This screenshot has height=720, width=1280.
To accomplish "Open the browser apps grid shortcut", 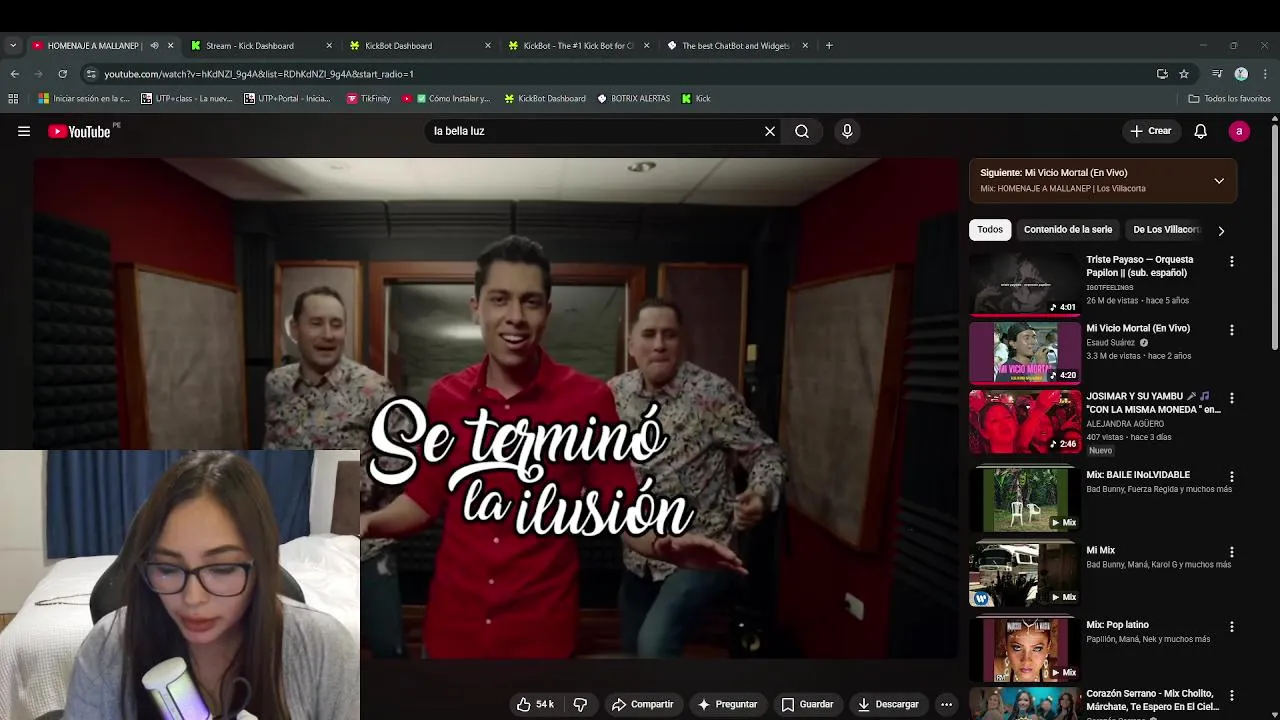I will click(13, 98).
